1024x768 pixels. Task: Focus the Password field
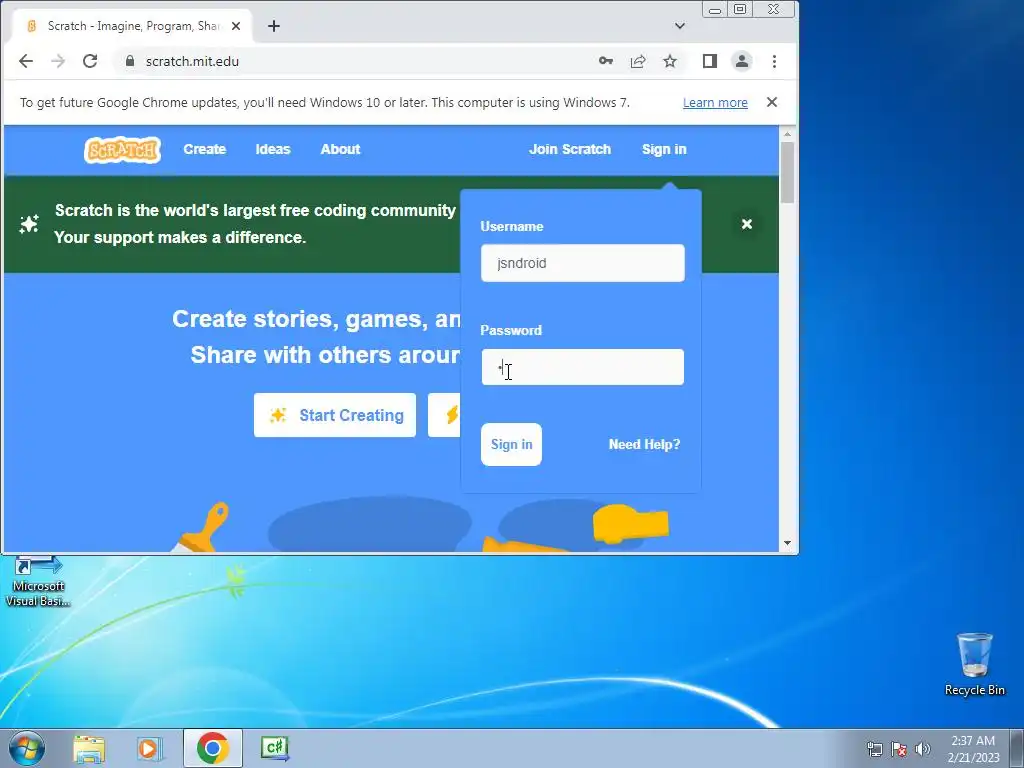click(x=583, y=367)
